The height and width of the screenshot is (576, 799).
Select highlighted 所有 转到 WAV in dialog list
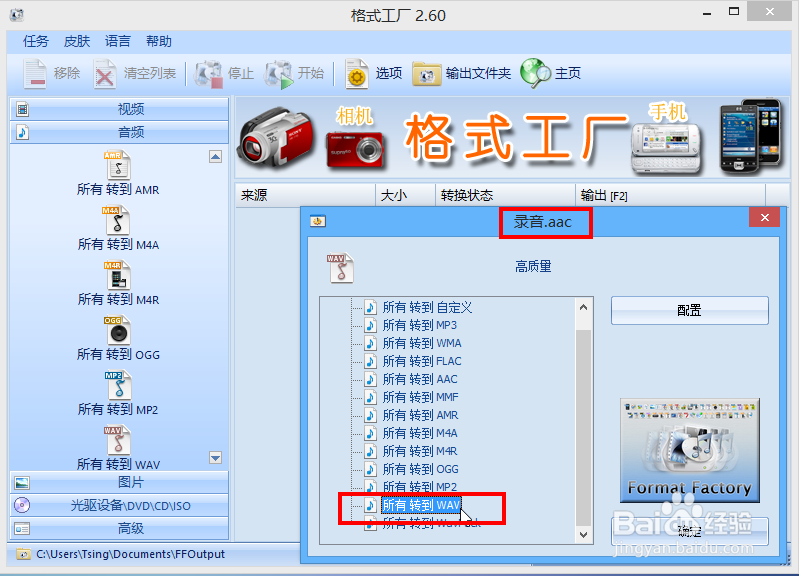pos(421,505)
